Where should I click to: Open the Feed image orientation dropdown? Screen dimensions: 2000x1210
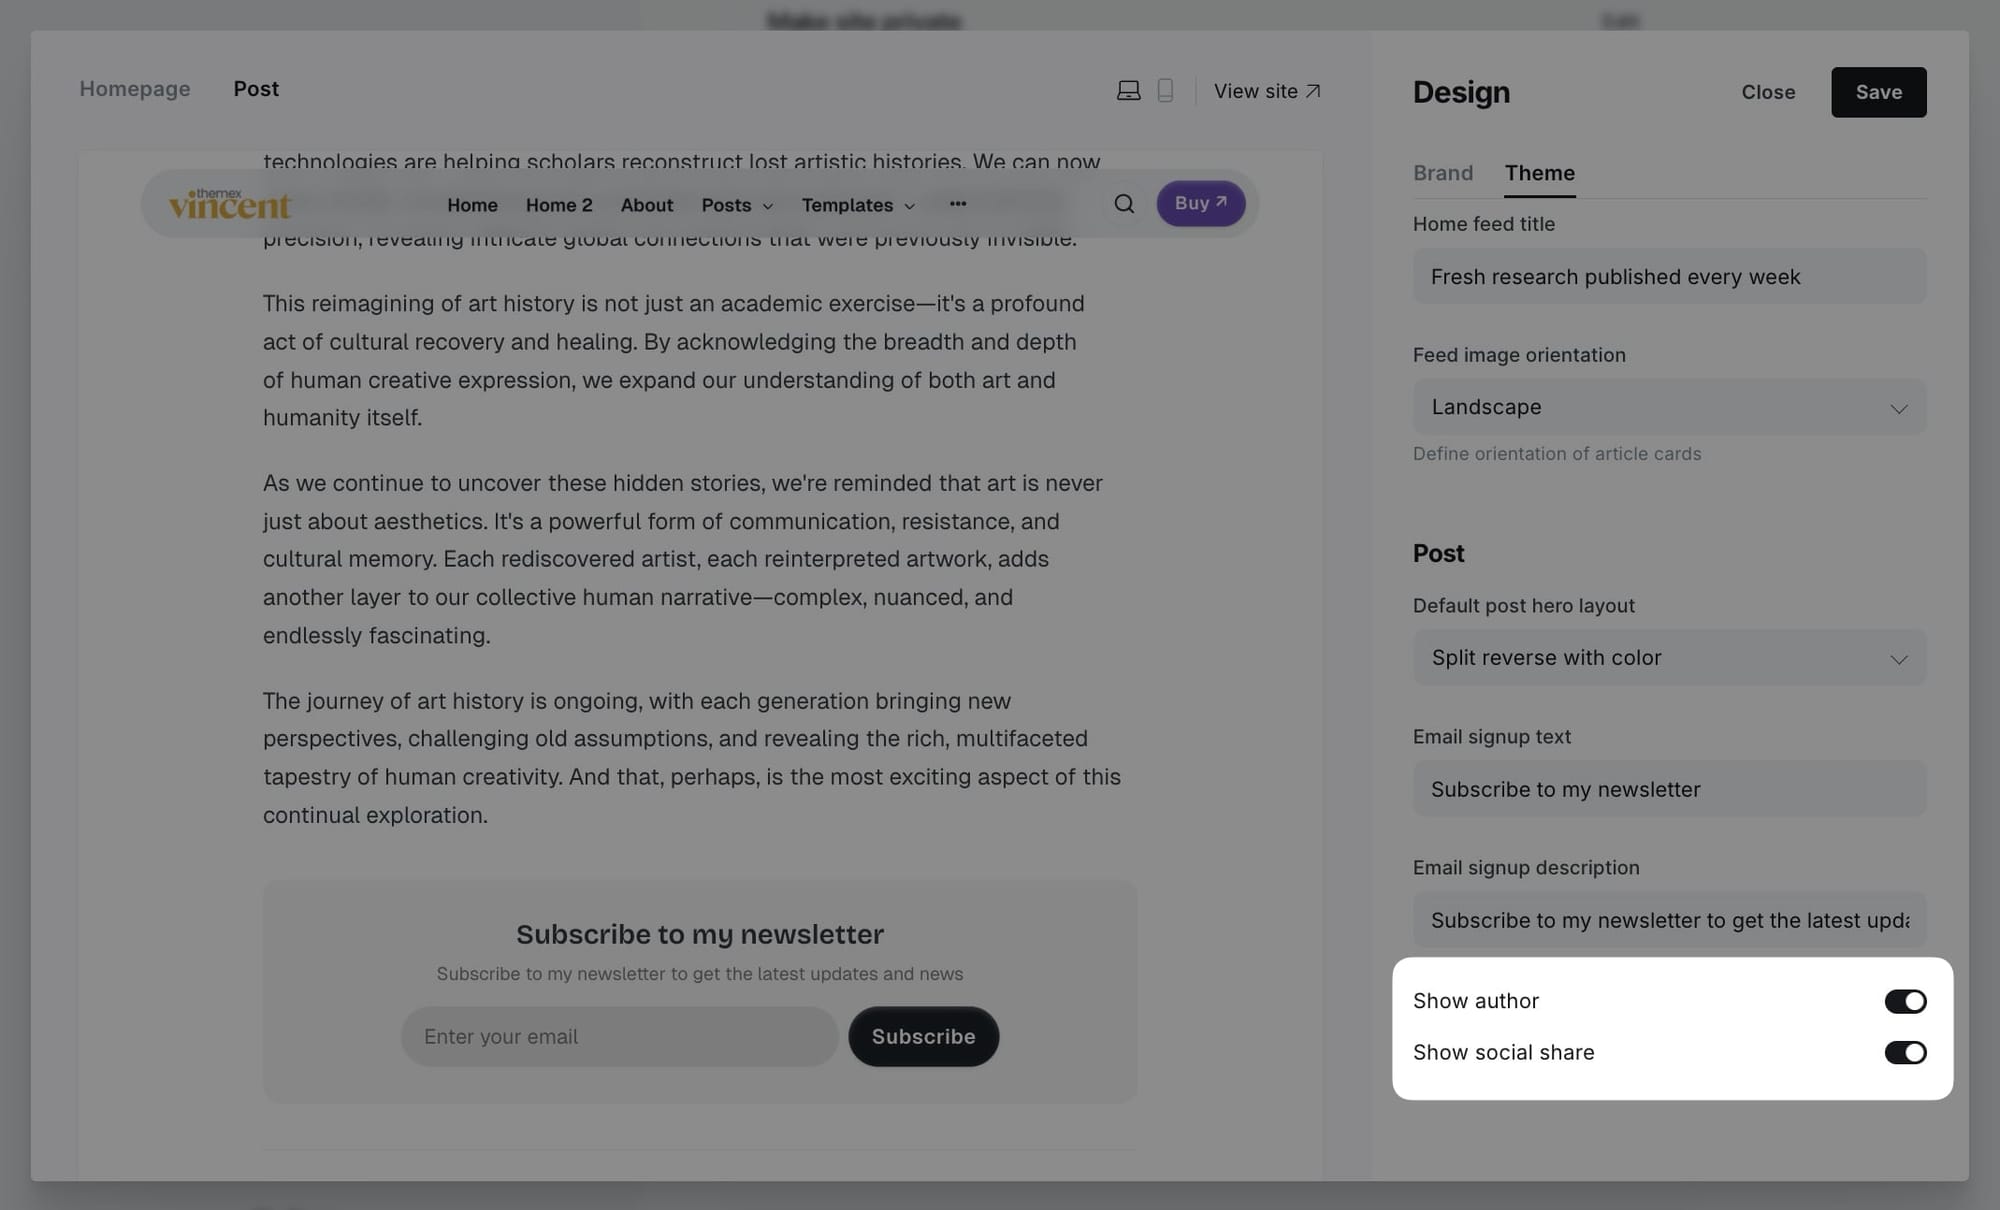tap(1668, 407)
